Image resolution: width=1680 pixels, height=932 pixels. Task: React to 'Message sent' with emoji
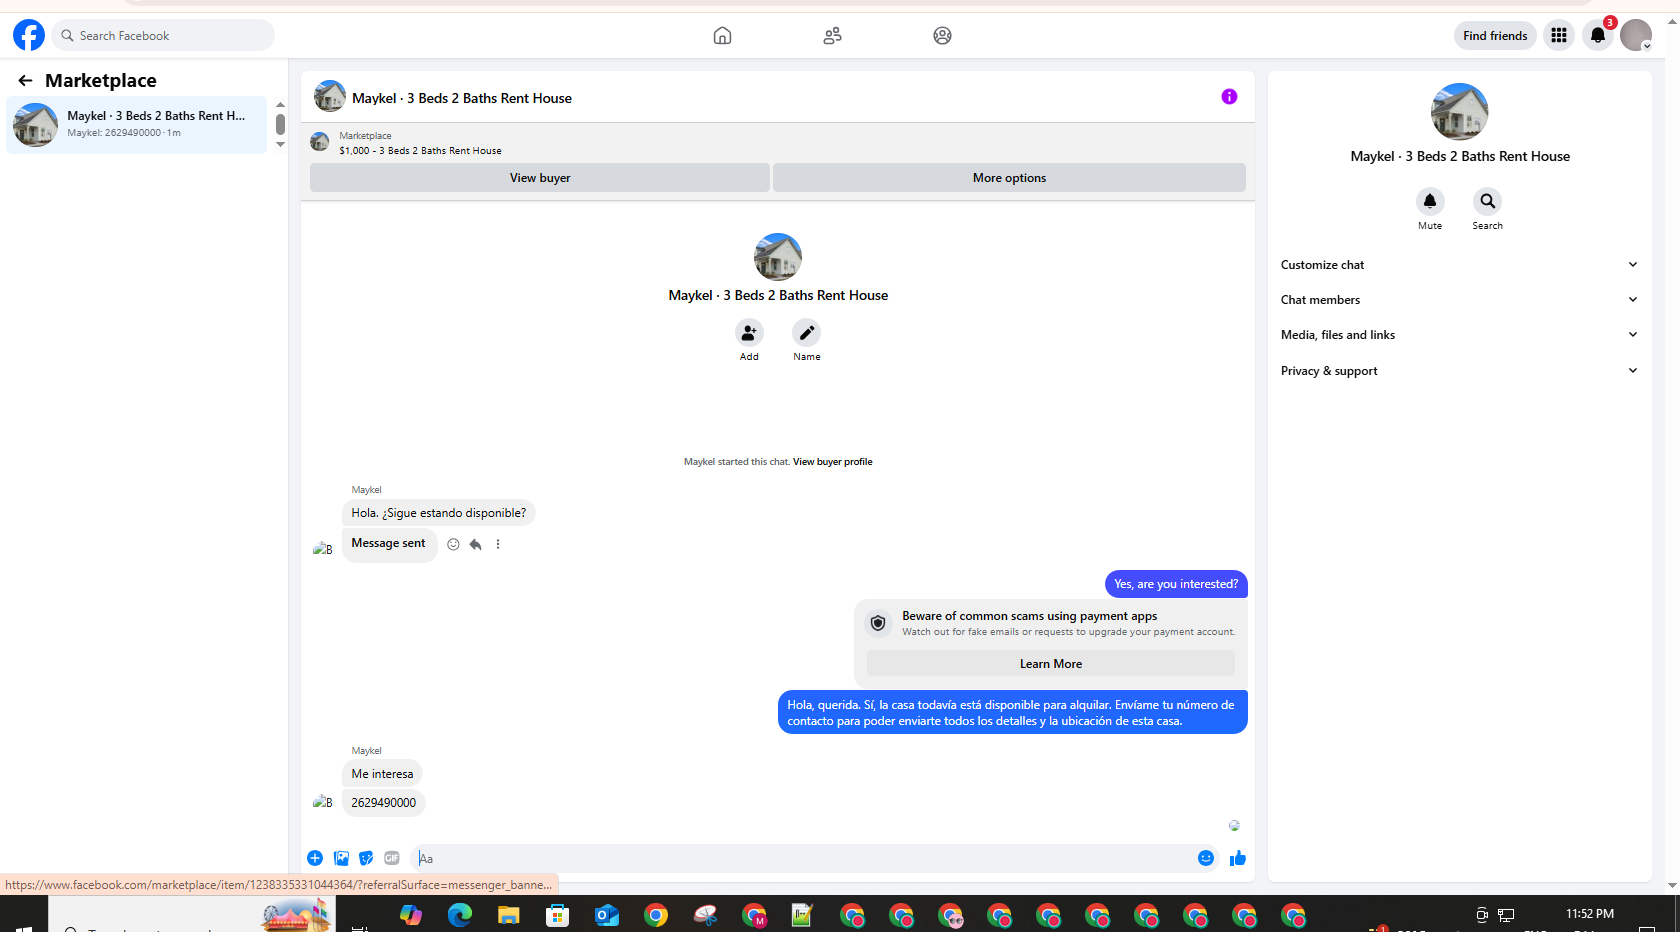coord(453,544)
